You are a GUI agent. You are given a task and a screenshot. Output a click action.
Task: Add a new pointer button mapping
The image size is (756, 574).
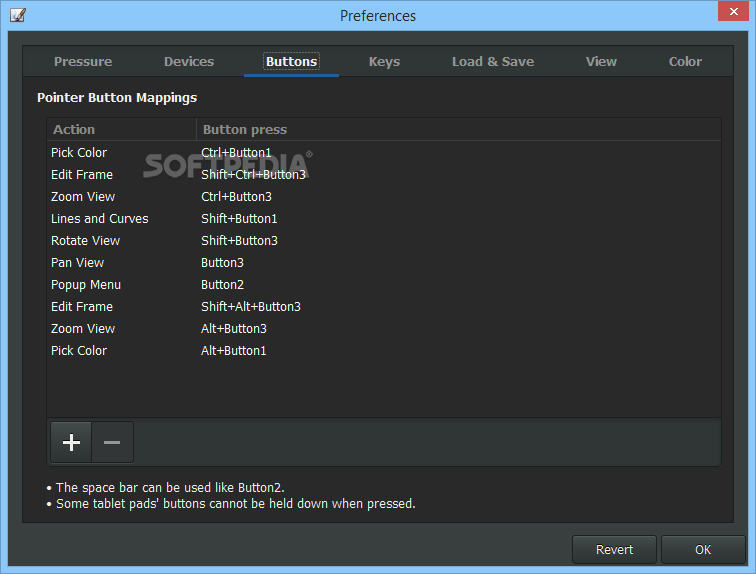[71, 442]
